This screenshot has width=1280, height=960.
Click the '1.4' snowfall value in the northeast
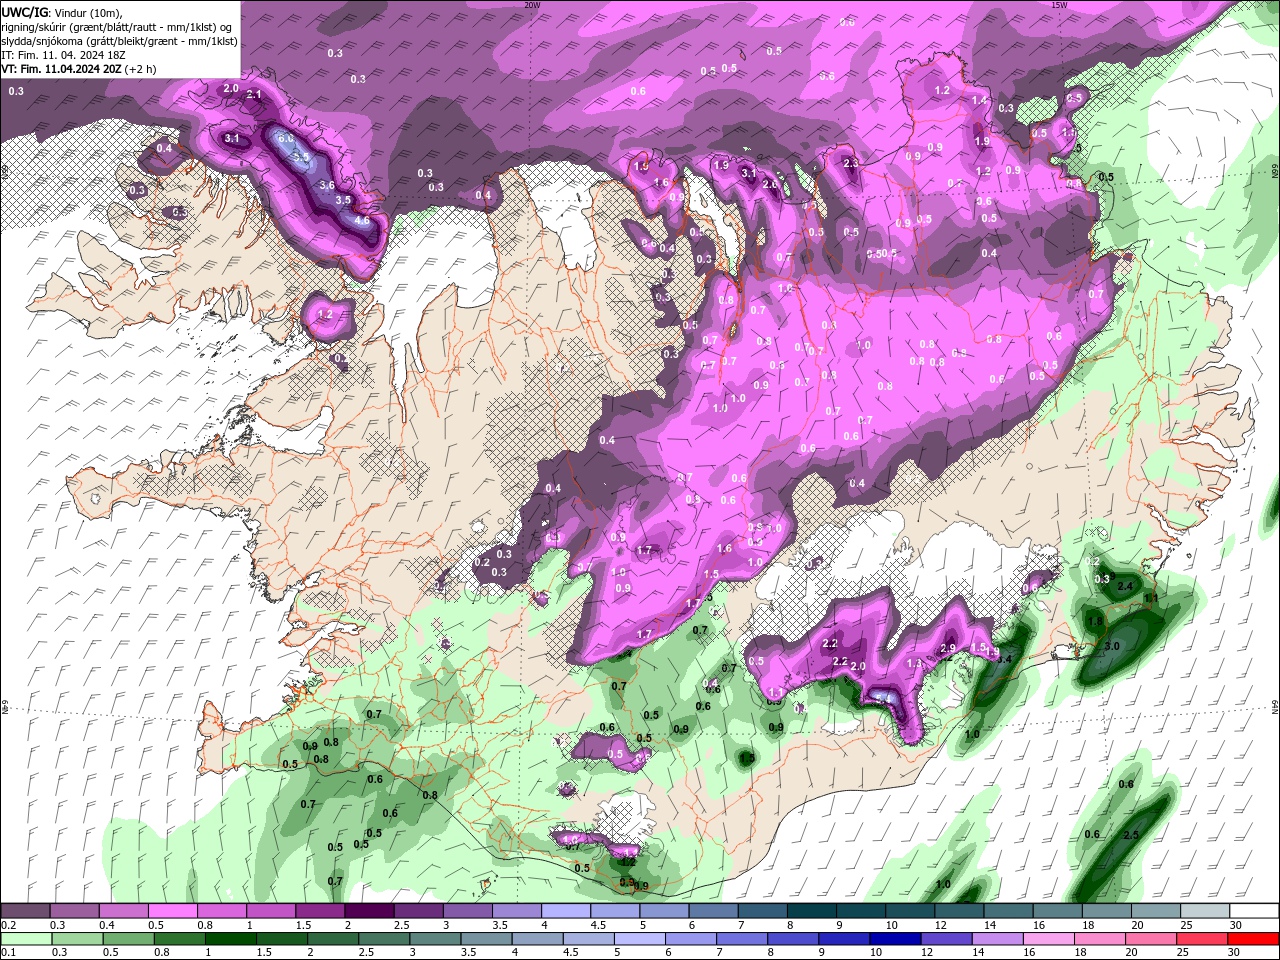pyautogui.click(x=979, y=100)
